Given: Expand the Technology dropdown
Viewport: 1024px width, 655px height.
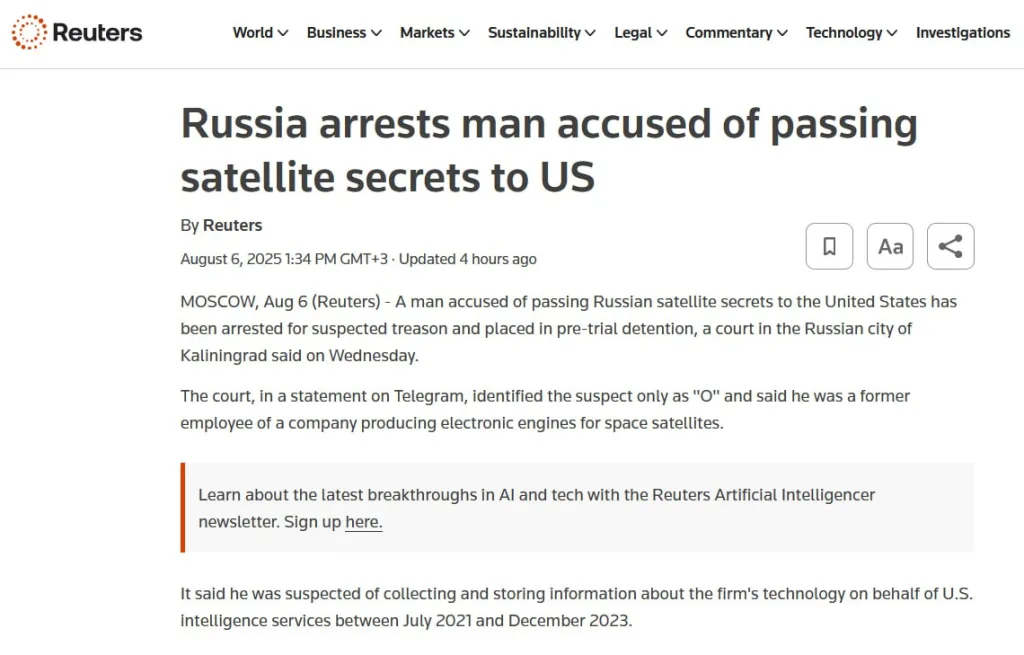Looking at the screenshot, I should [x=851, y=32].
